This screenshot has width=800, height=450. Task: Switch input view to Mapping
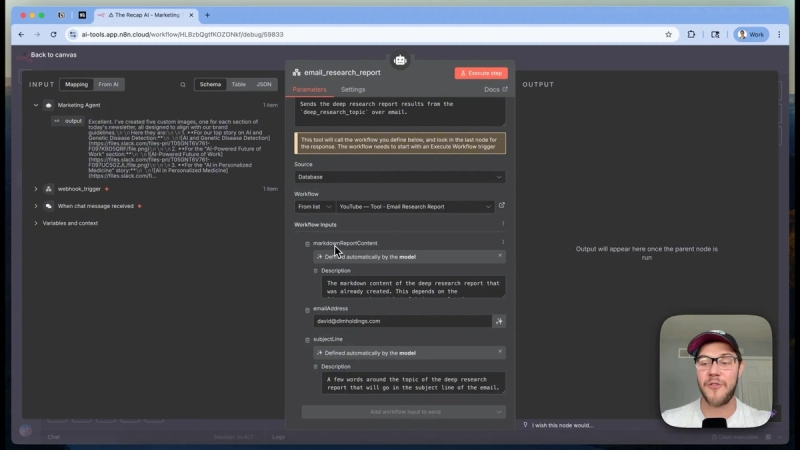coord(77,84)
